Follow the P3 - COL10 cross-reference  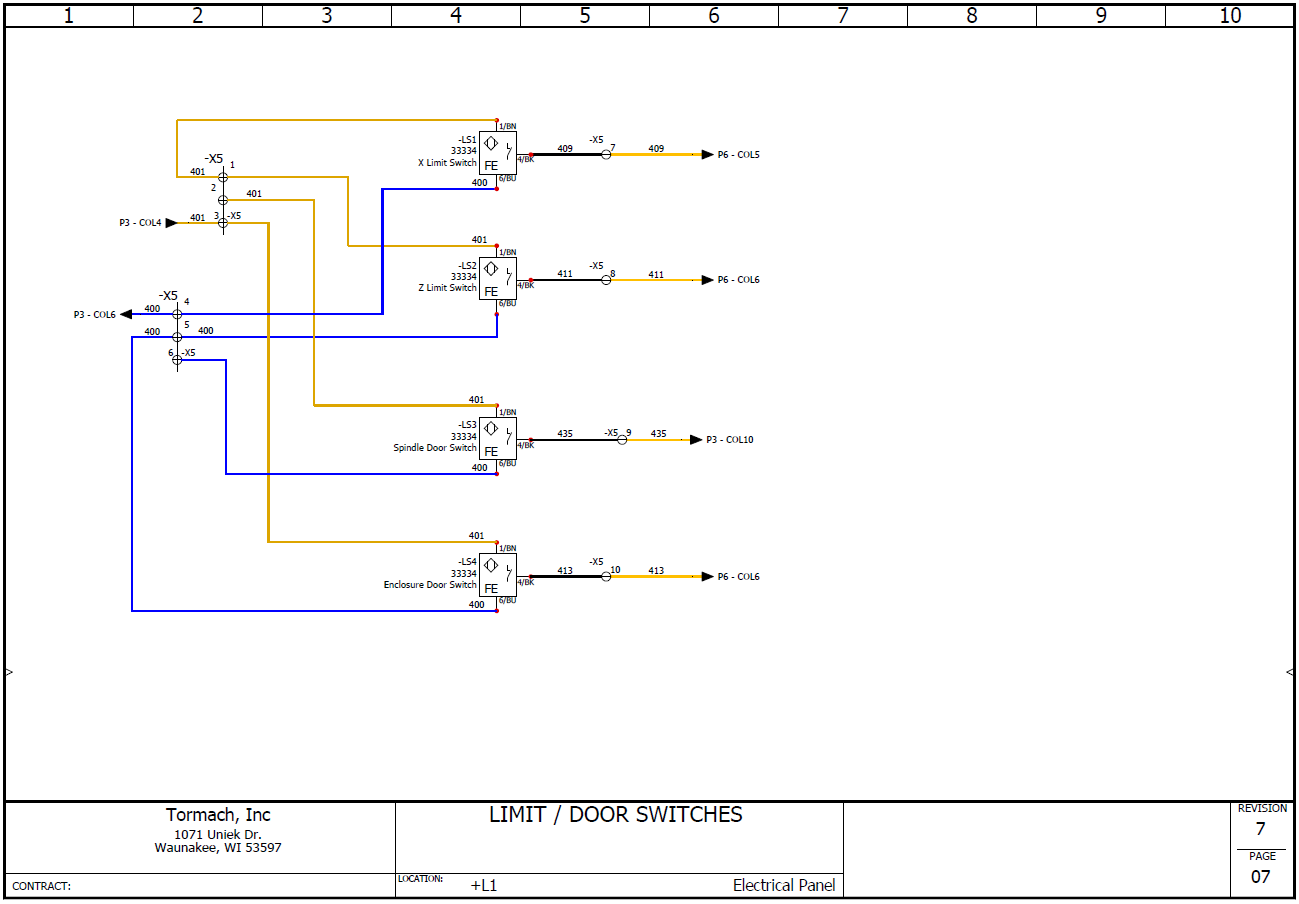[729, 440]
